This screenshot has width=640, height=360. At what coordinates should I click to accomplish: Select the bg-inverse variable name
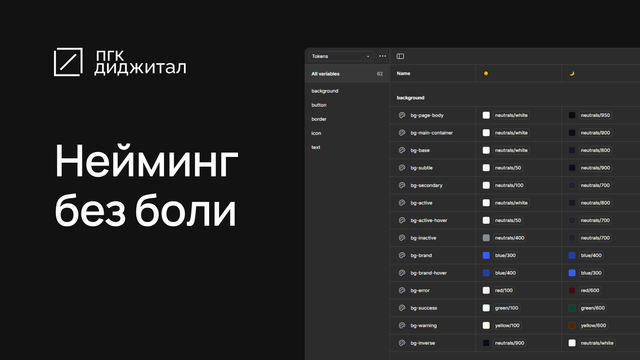(423, 343)
